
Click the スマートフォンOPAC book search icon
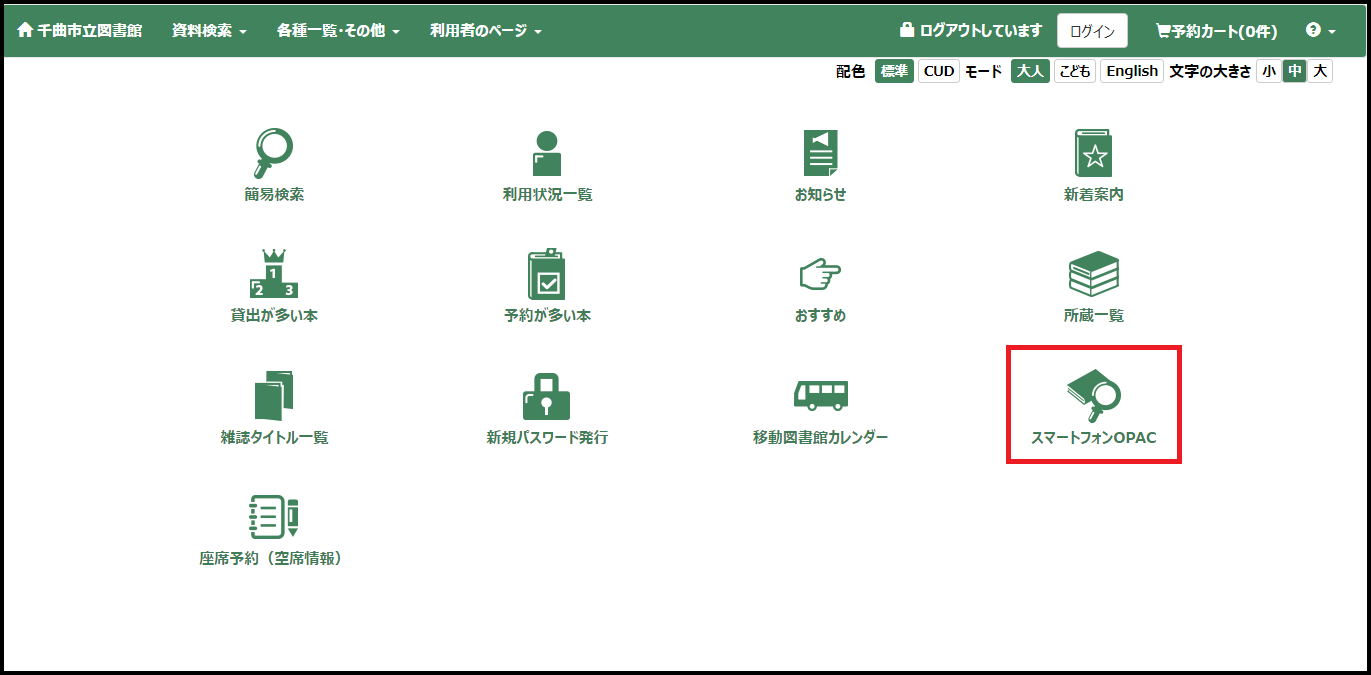(x=1093, y=396)
